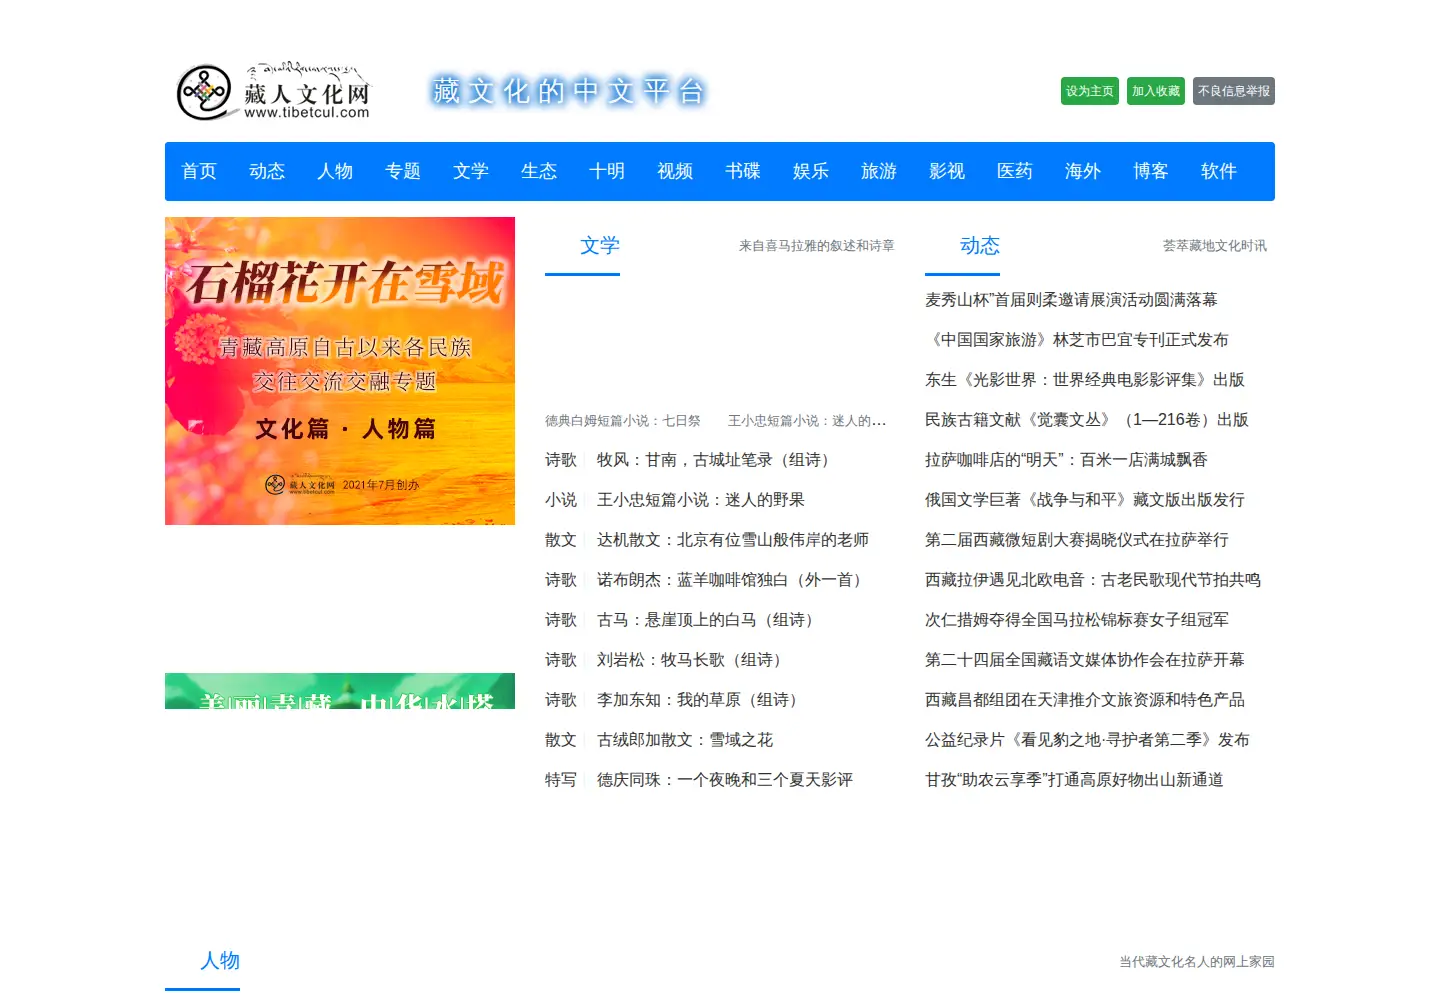This screenshot has height=1000, width=1440.
Task: Click 小说 category tag beside 王小忠
Action: pos(561,500)
